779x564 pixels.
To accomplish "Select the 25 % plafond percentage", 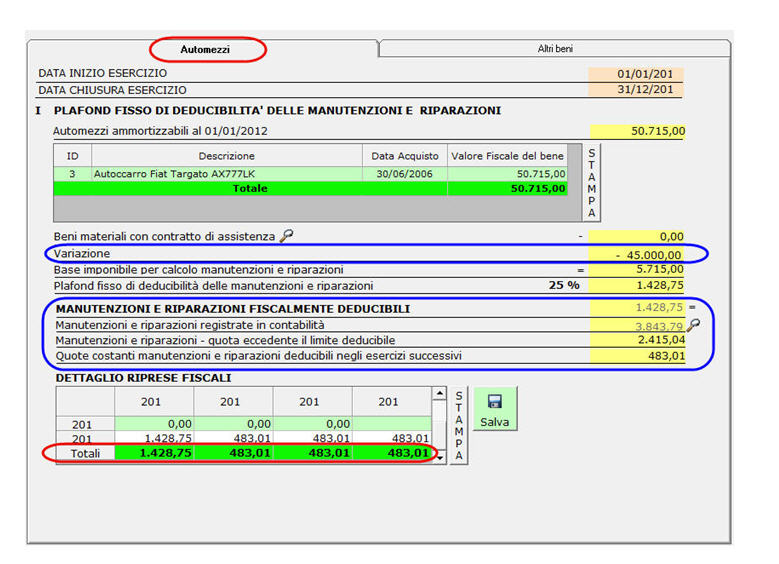I will click(x=564, y=285).
